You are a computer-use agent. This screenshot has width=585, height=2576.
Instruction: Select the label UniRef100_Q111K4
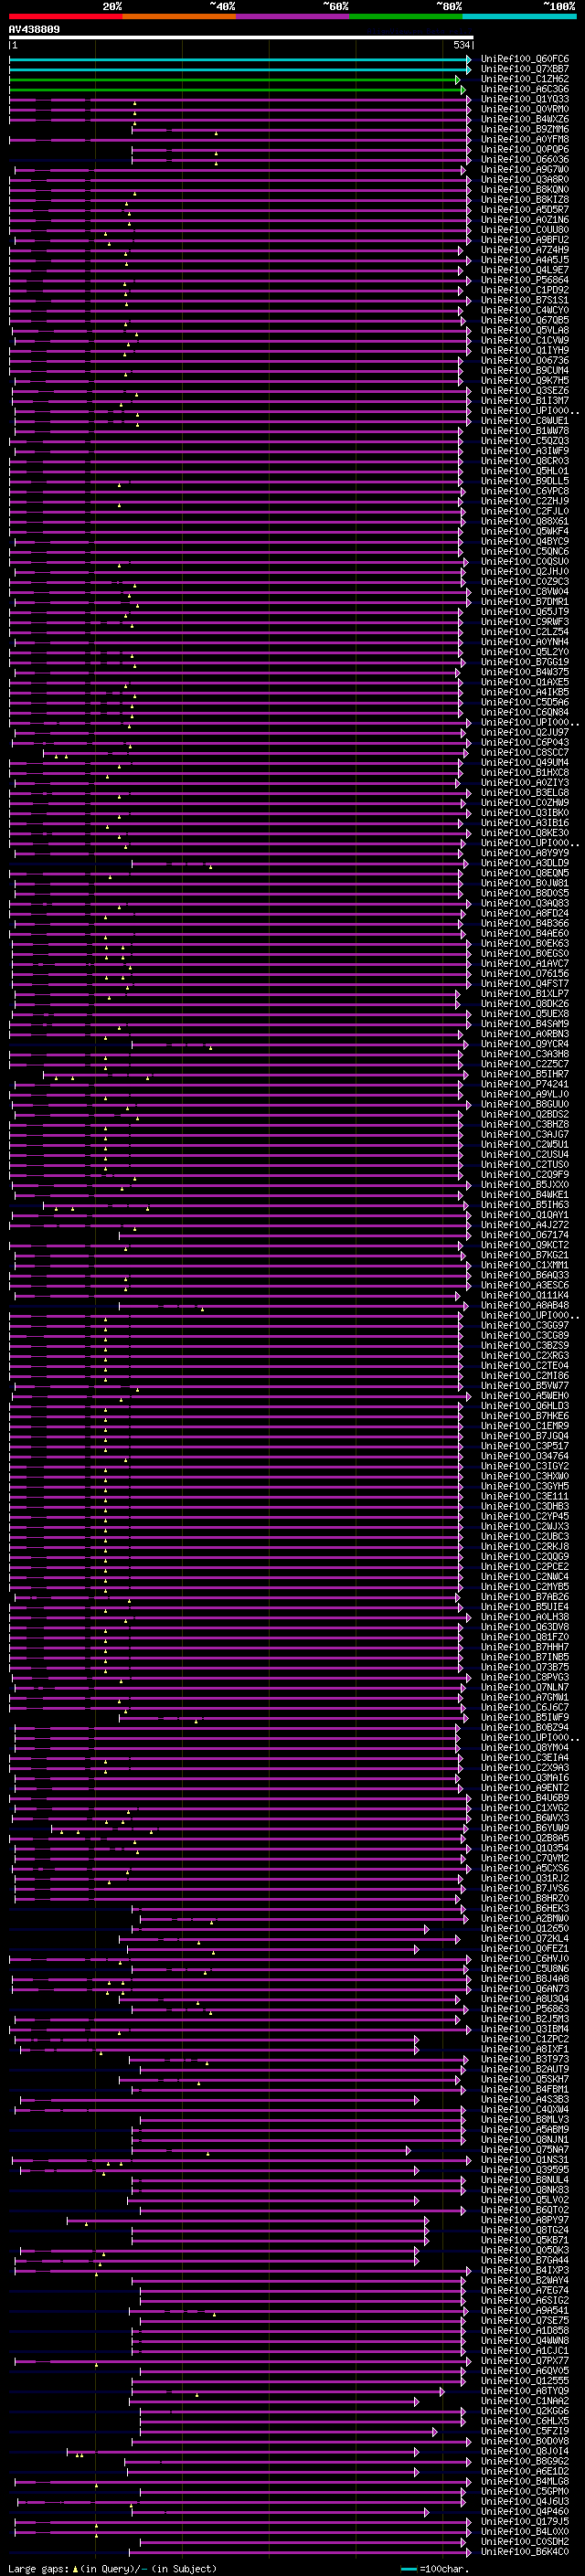525,1296
